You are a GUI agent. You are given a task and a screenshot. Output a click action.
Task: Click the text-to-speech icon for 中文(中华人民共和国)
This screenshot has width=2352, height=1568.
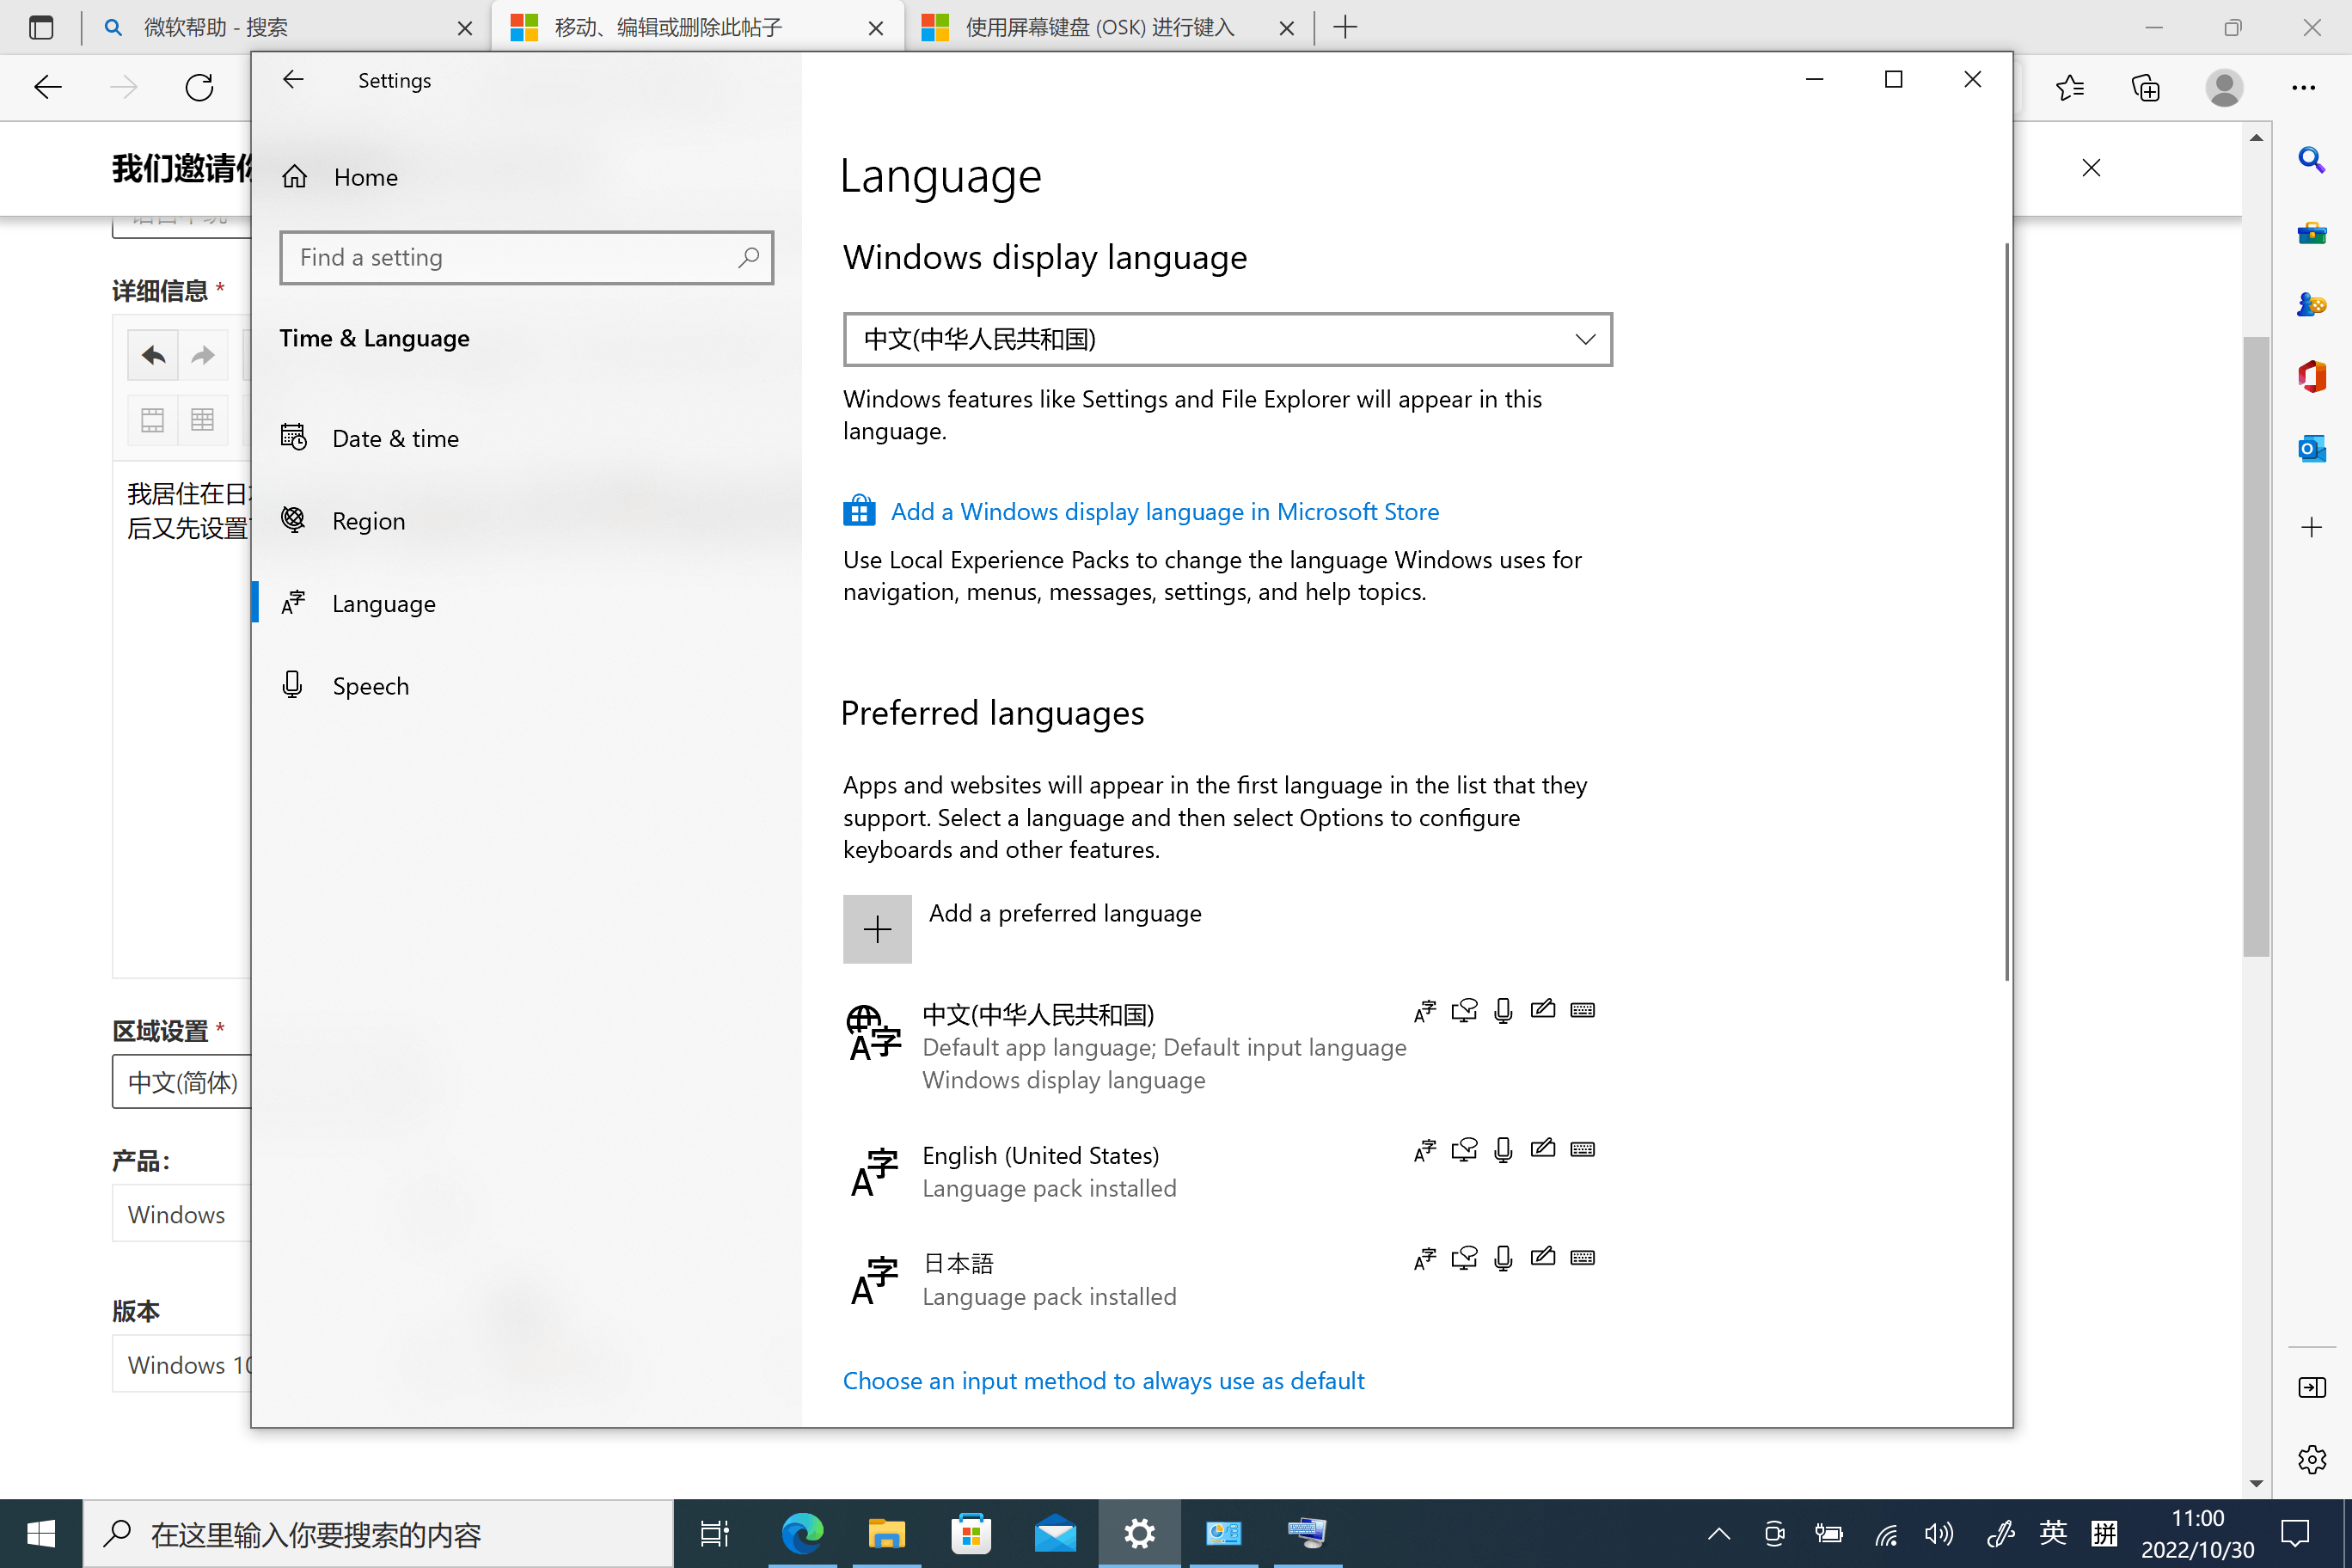[1464, 1010]
